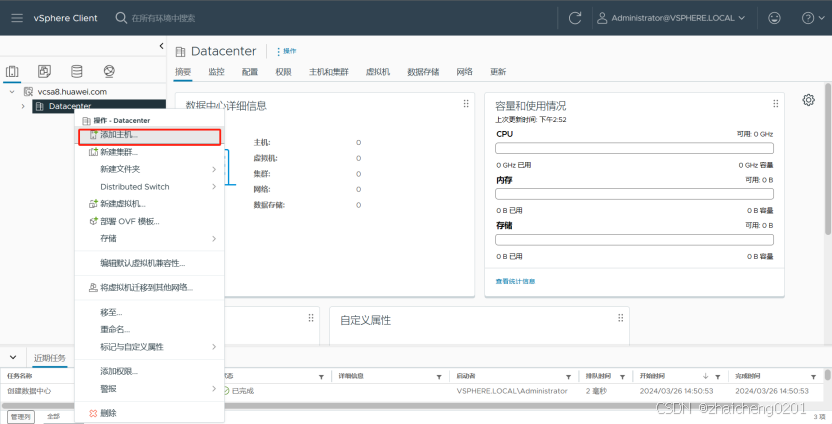Viewport: 832px width, 424px height.
Task: Switch to Hosts and Clusters inventory view
Action: click(x=12, y=71)
